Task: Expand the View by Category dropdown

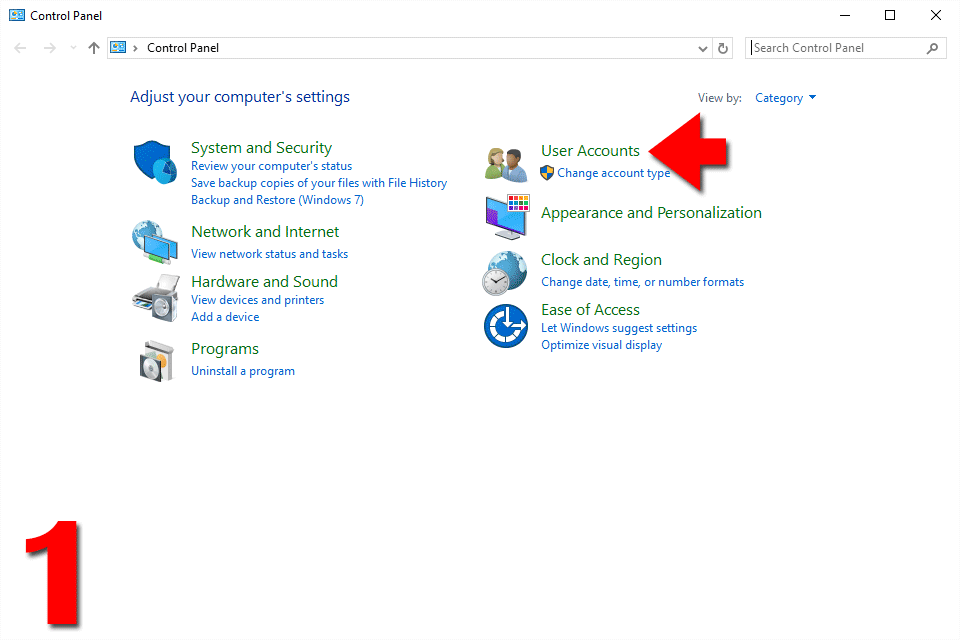Action: (x=786, y=98)
